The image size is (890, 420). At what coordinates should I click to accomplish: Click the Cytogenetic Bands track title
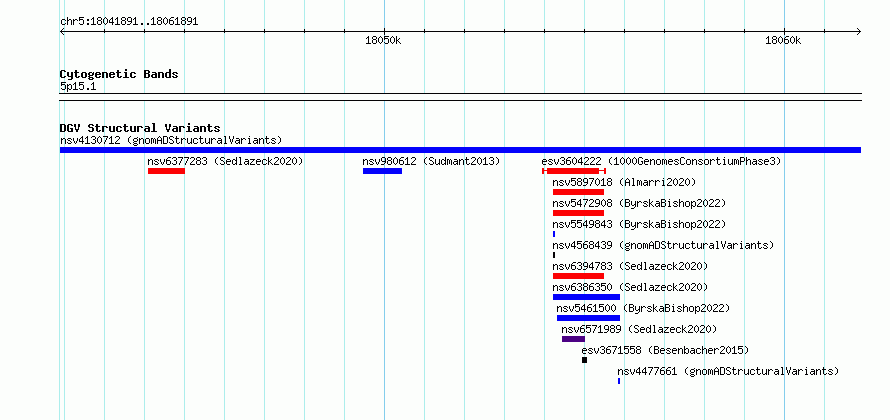point(119,74)
